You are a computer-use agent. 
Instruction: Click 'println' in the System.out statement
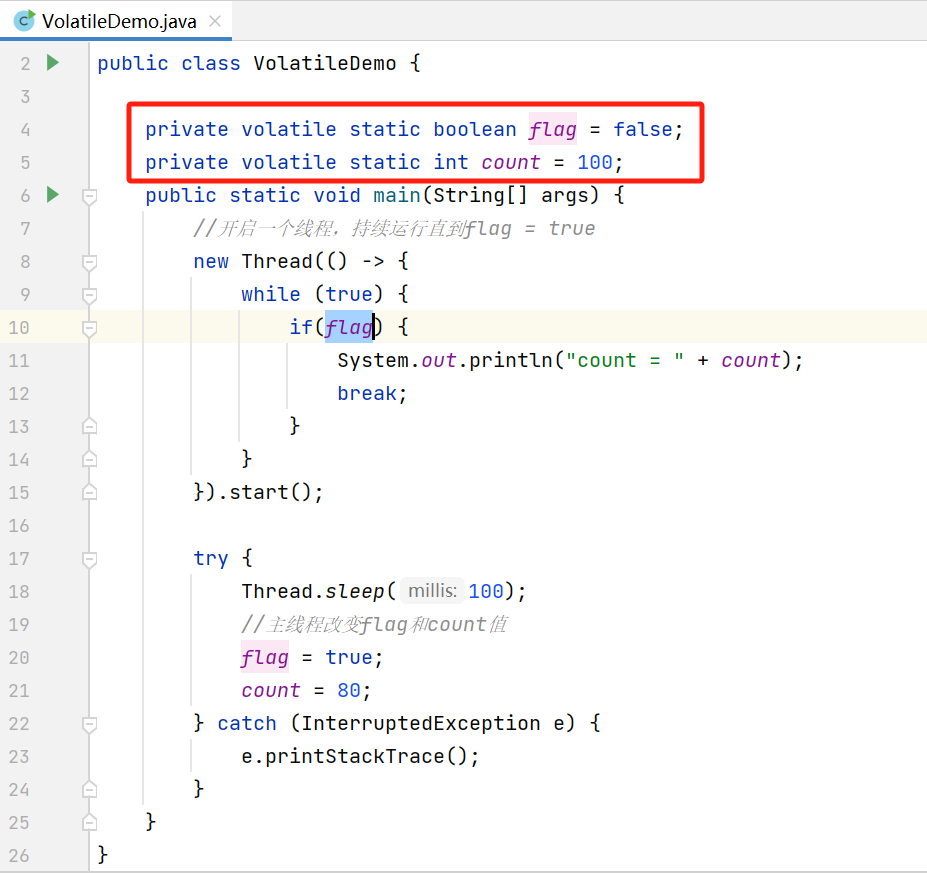point(511,360)
